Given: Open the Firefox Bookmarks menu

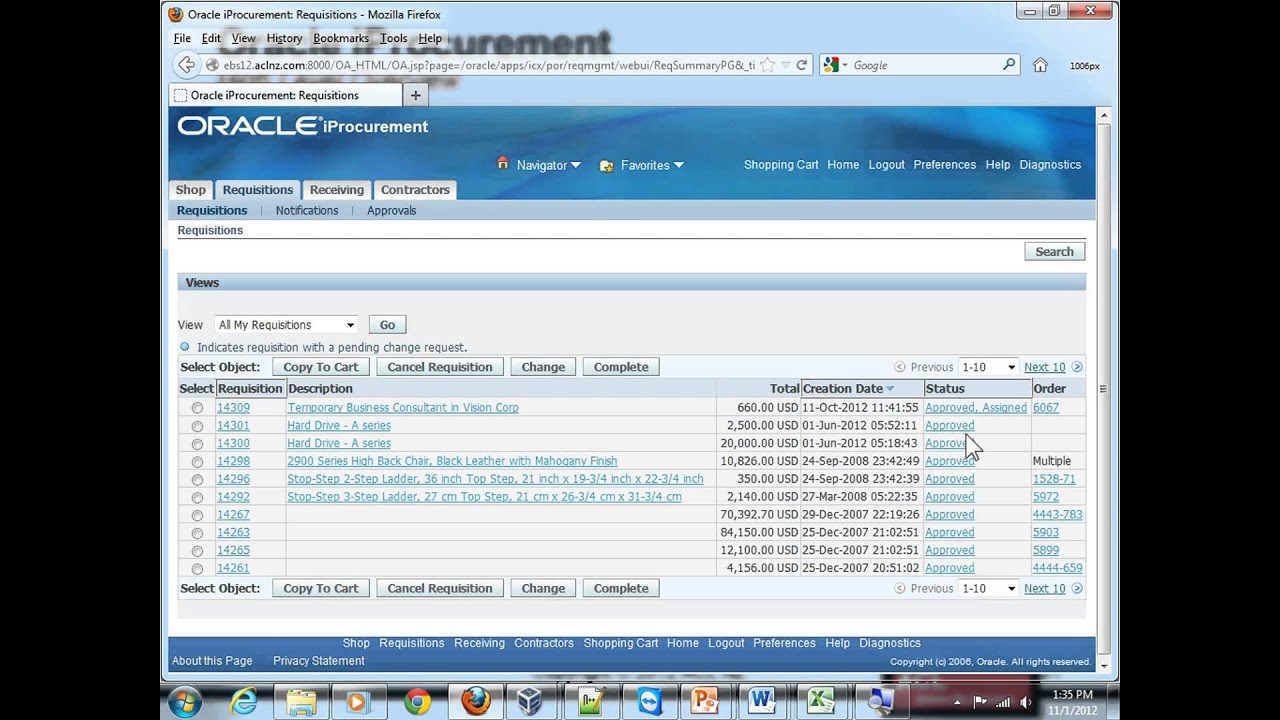Looking at the screenshot, I should coord(340,38).
